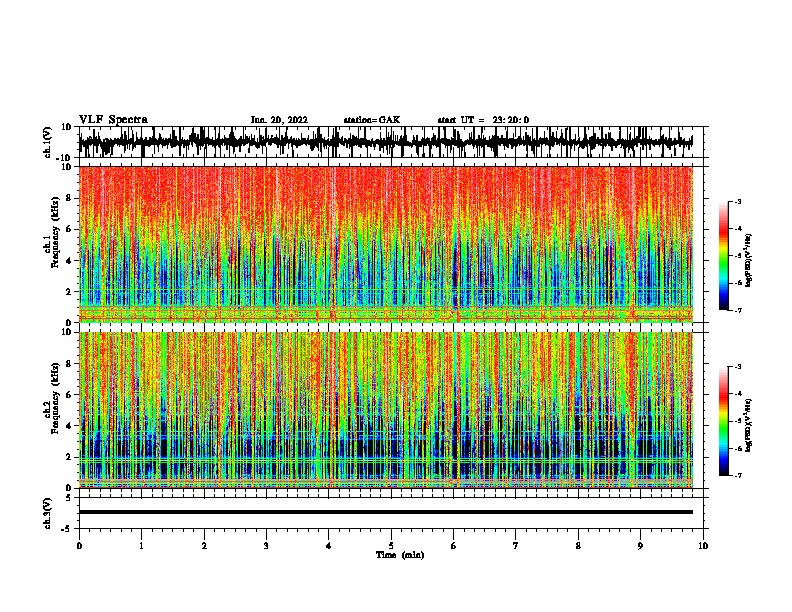Click the ch.1 spectrogram color scale bar
The image size is (792, 612).
[724, 256]
